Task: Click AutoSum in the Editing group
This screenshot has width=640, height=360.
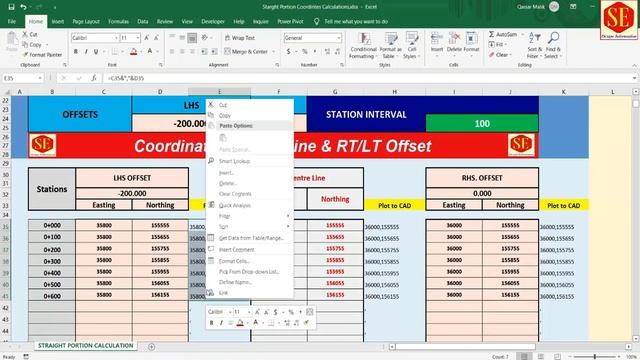Action: (x=503, y=34)
